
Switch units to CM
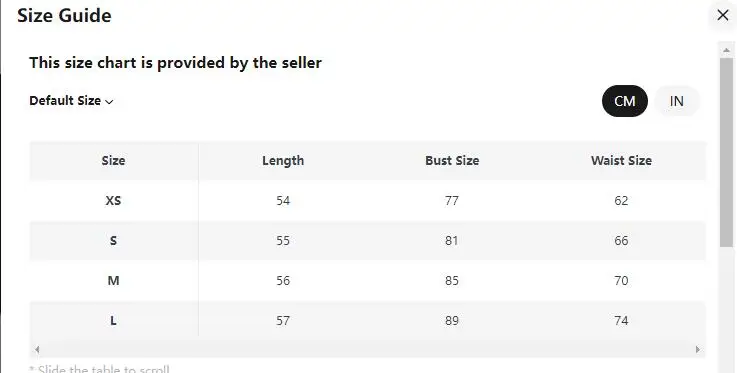625,101
